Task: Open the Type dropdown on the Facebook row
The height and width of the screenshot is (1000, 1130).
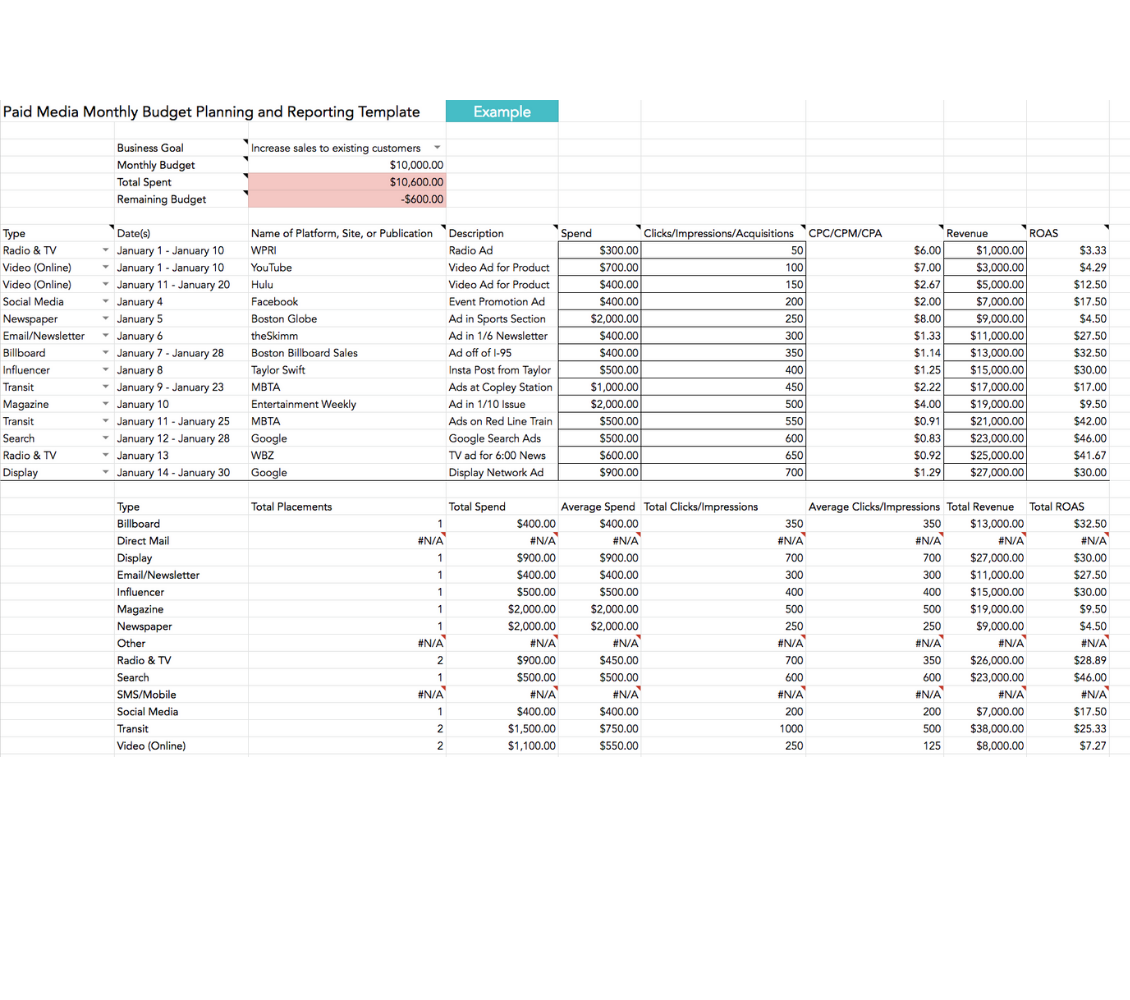Action: (105, 301)
